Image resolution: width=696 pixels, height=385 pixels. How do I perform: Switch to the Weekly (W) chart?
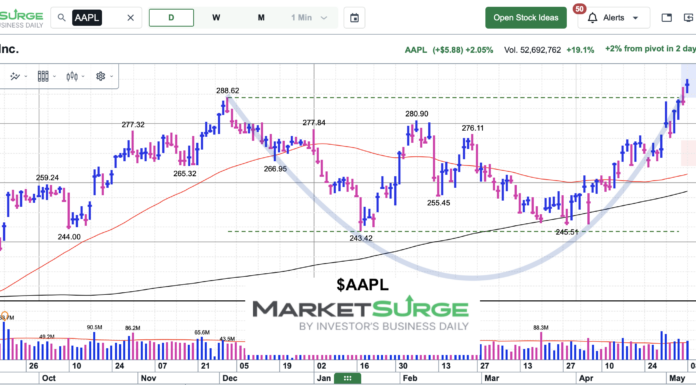click(x=216, y=18)
